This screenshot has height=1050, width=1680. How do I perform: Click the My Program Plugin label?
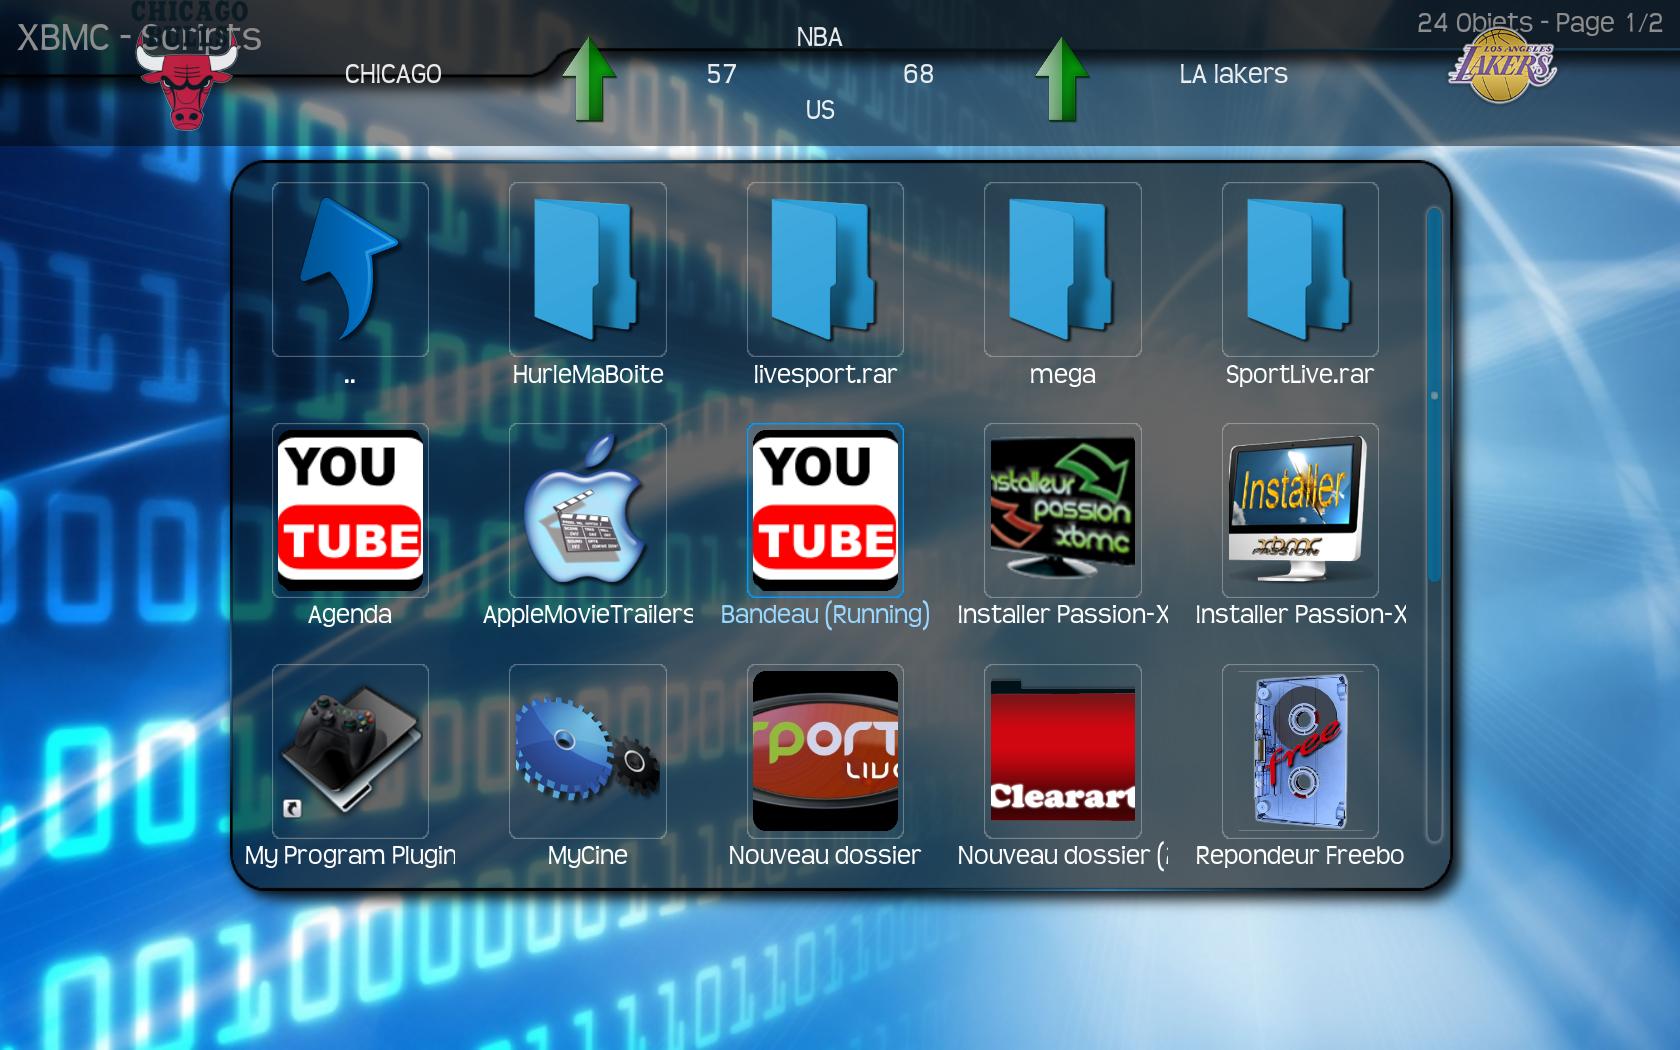point(350,856)
